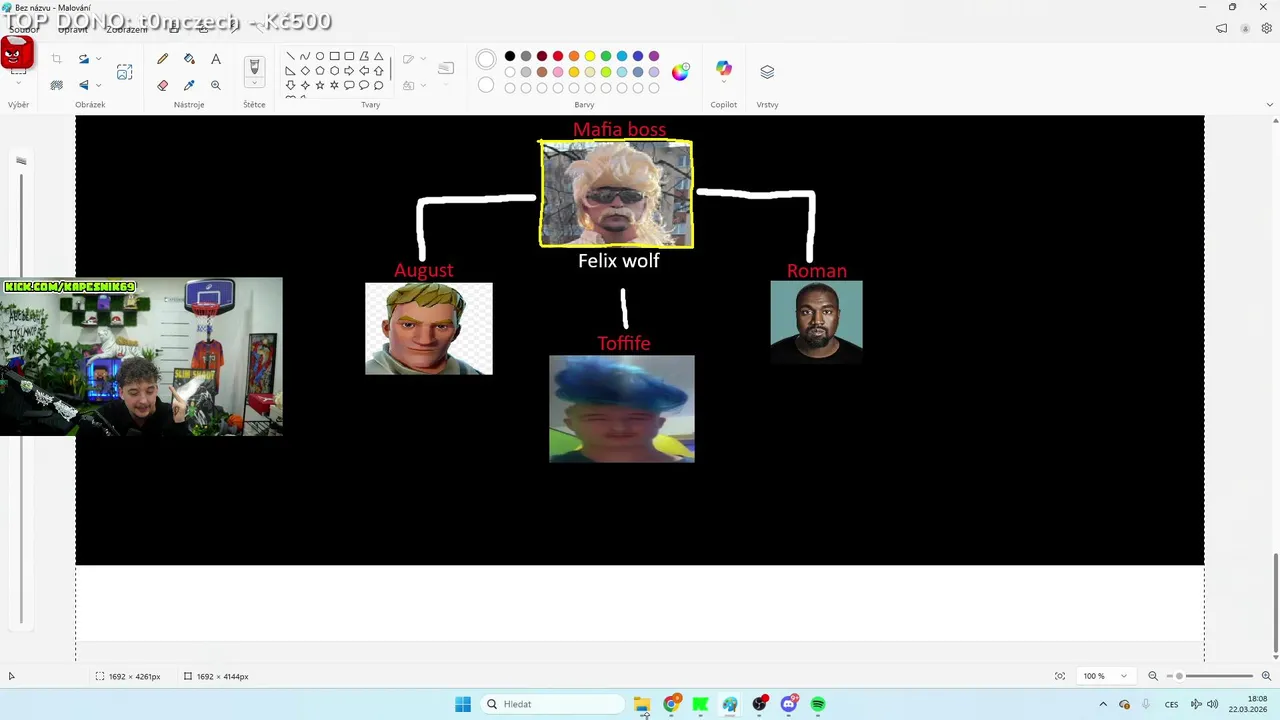Click the Flip image icon
Viewport: 1280px width, 720px height.
(84, 85)
